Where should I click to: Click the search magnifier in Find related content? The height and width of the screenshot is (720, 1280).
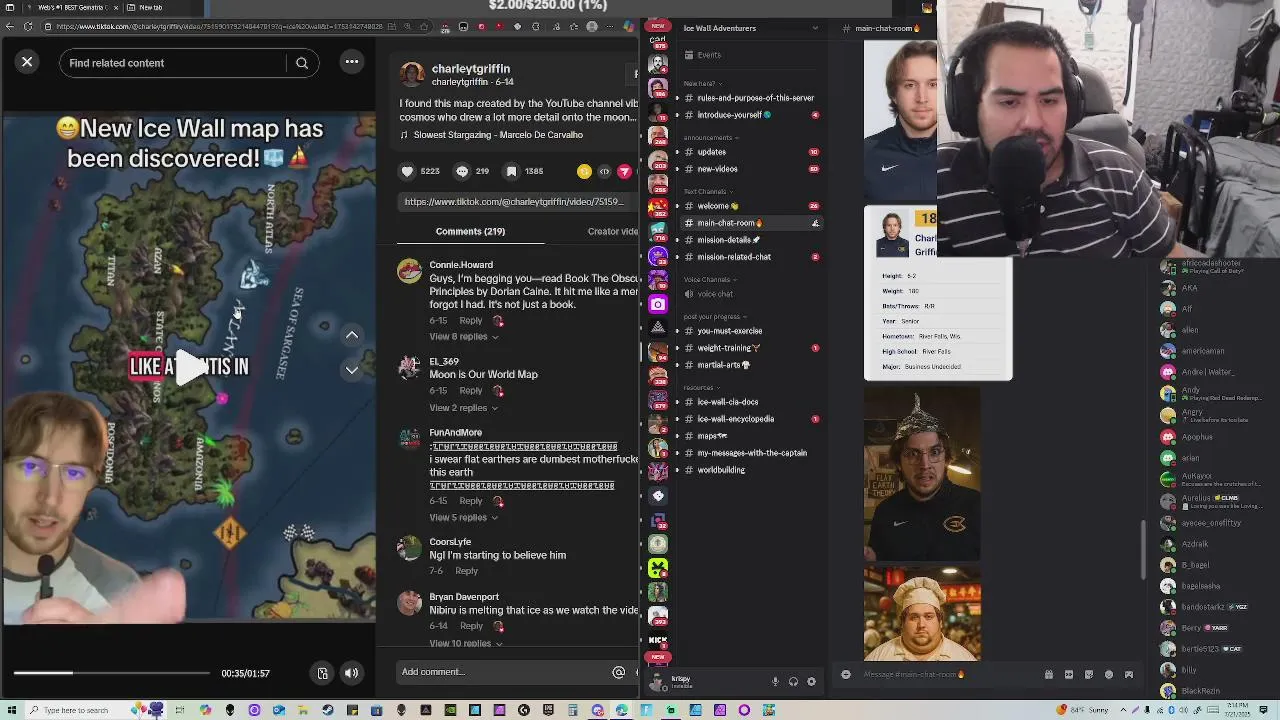tap(302, 63)
